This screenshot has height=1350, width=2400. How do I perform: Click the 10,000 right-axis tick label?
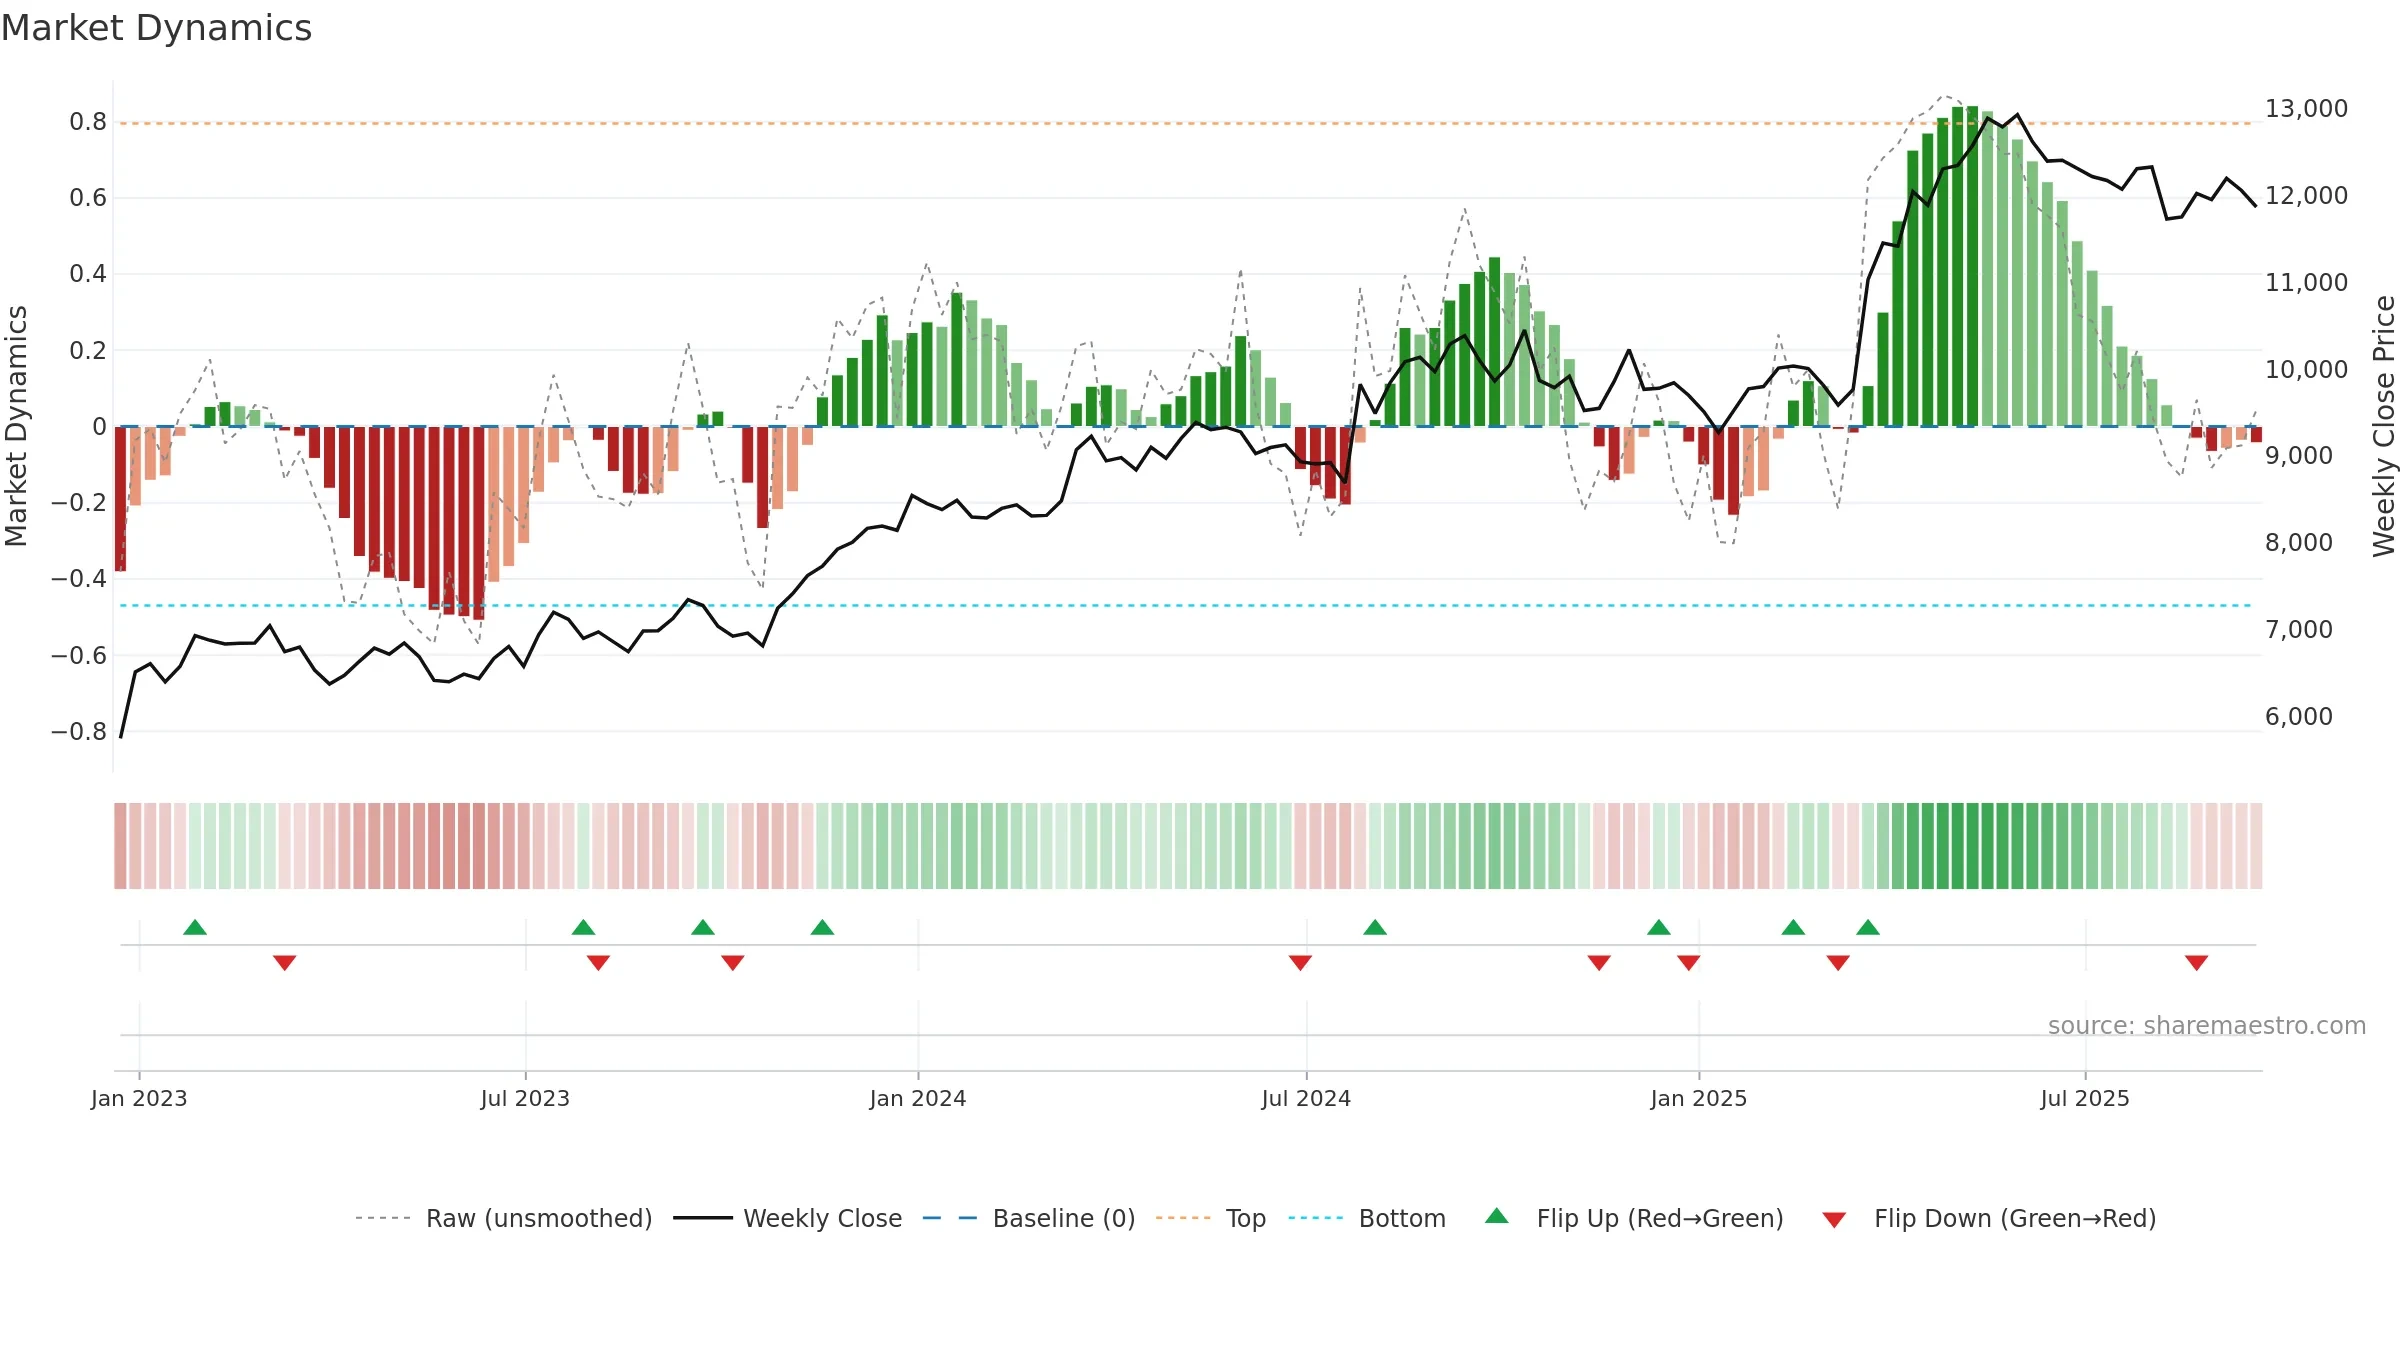pos(2306,369)
